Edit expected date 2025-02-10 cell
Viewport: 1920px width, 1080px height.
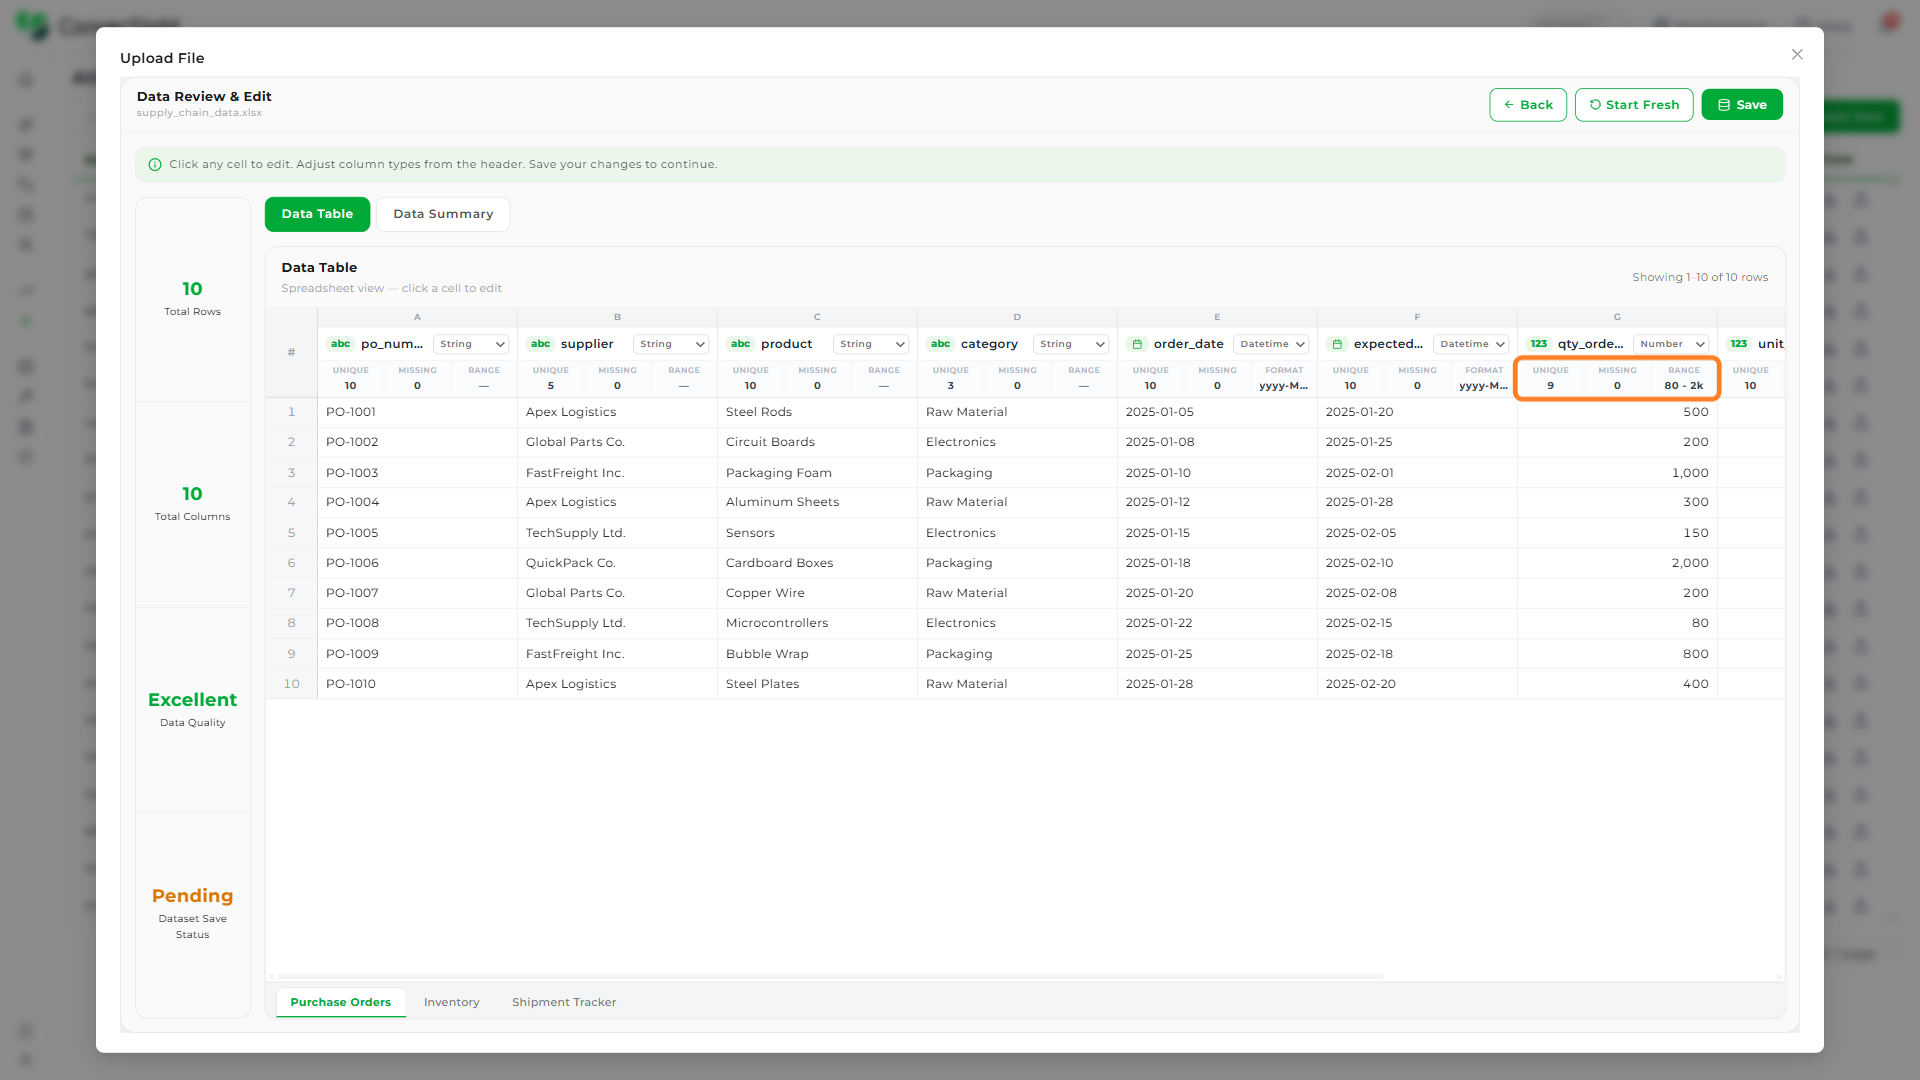click(1417, 563)
